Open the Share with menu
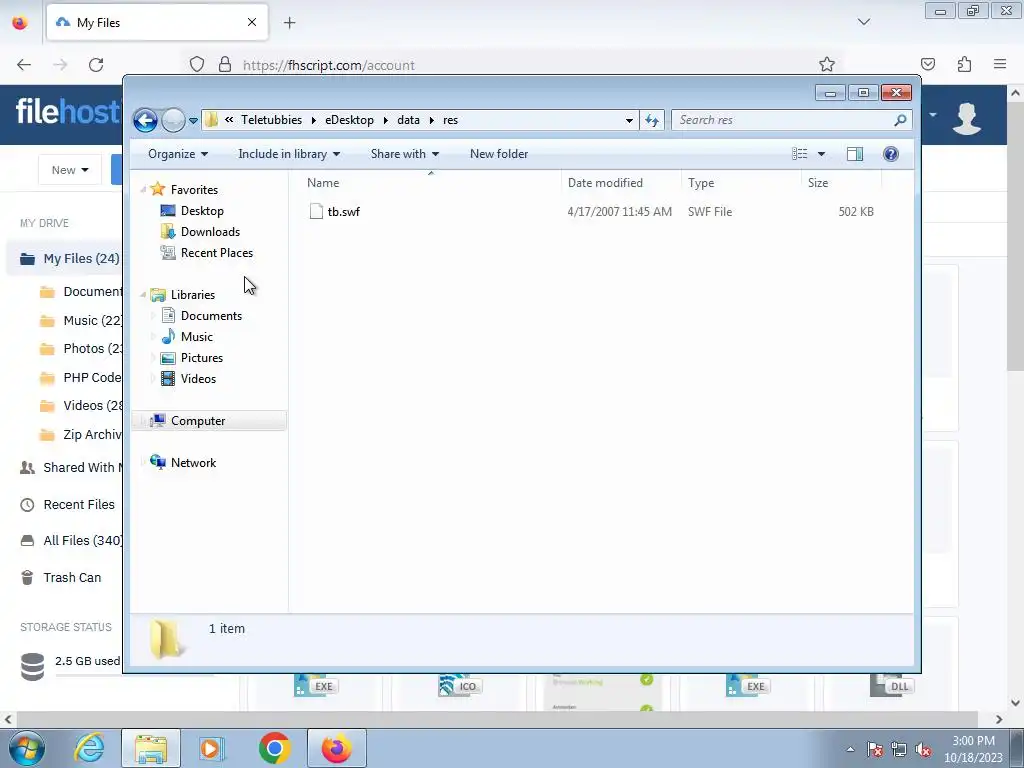Screen dimensions: 1024x768 pos(404,154)
